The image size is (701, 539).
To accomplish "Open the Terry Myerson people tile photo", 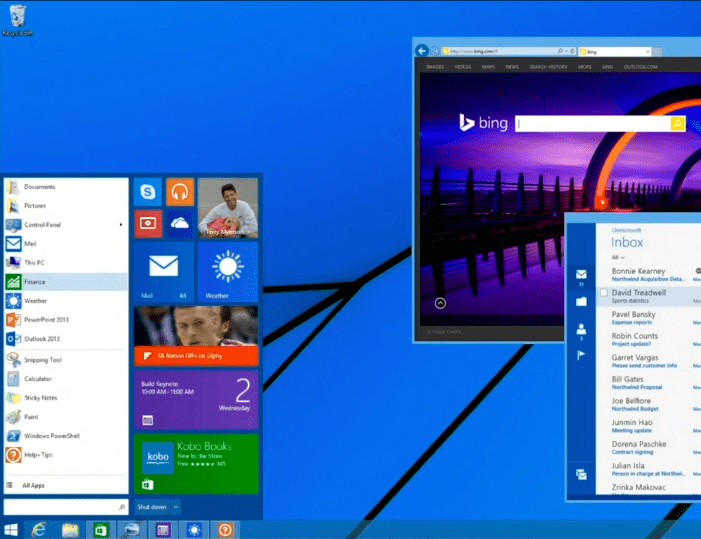I will click(x=228, y=208).
